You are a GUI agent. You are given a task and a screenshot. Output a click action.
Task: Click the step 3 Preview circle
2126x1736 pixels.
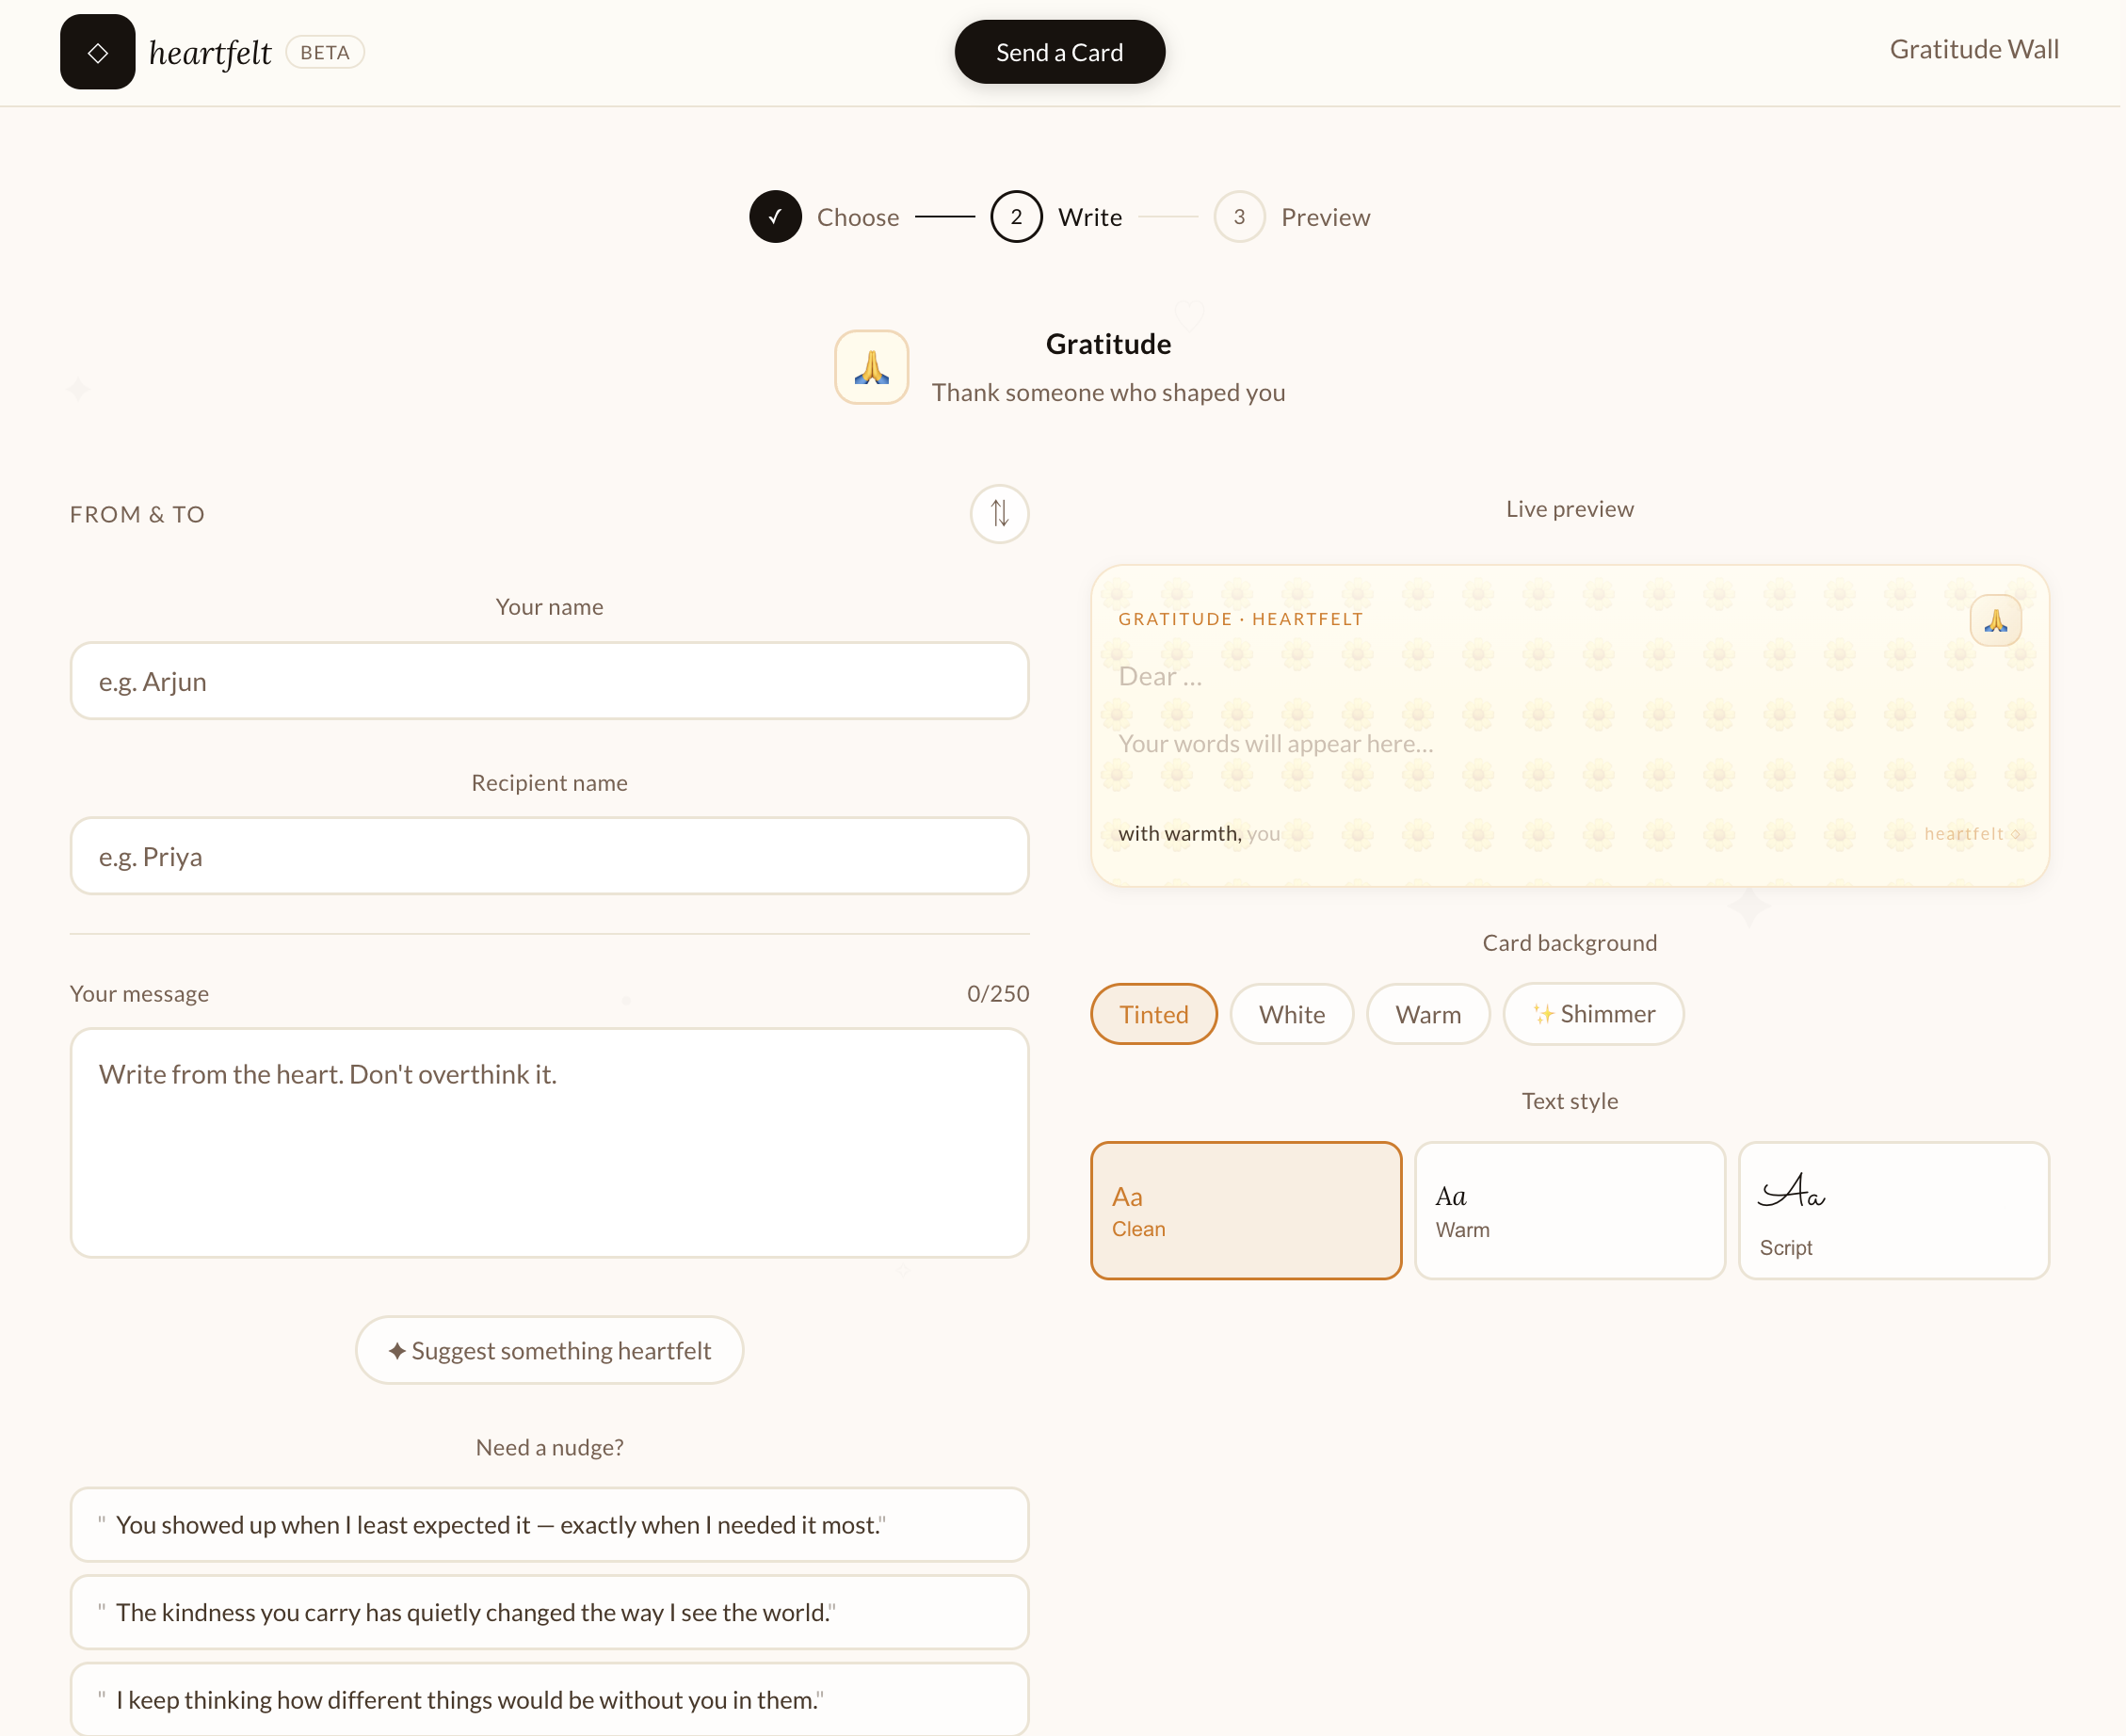tap(1239, 217)
